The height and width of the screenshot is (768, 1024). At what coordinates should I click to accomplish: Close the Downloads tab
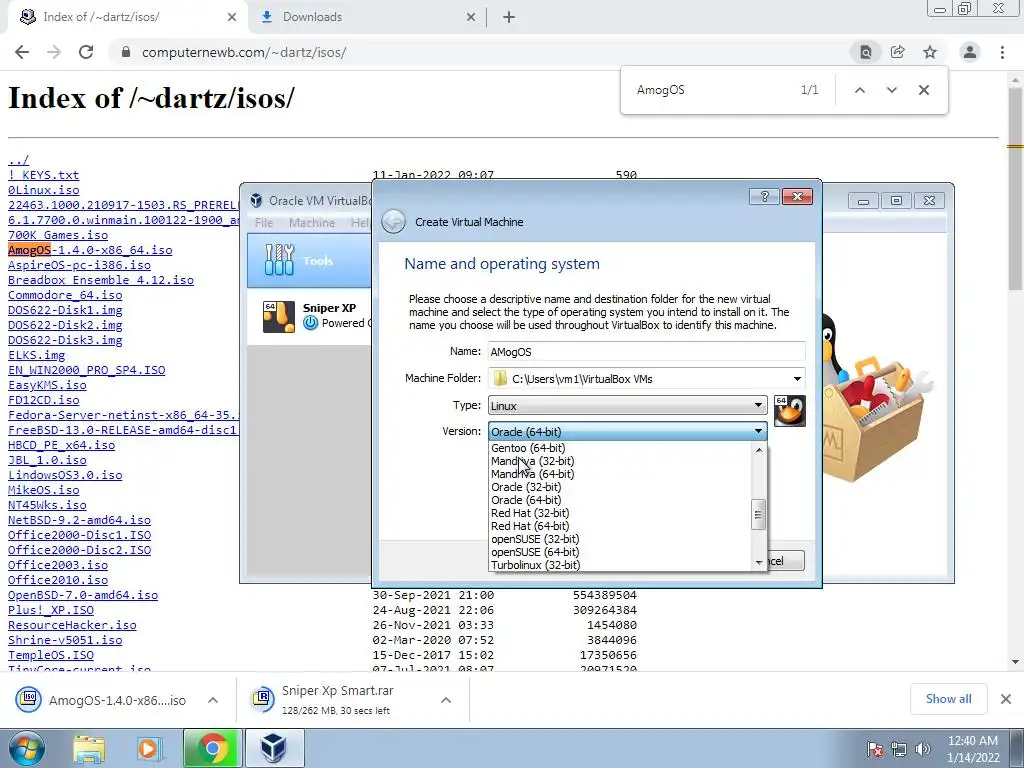click(x=471, y=18)
